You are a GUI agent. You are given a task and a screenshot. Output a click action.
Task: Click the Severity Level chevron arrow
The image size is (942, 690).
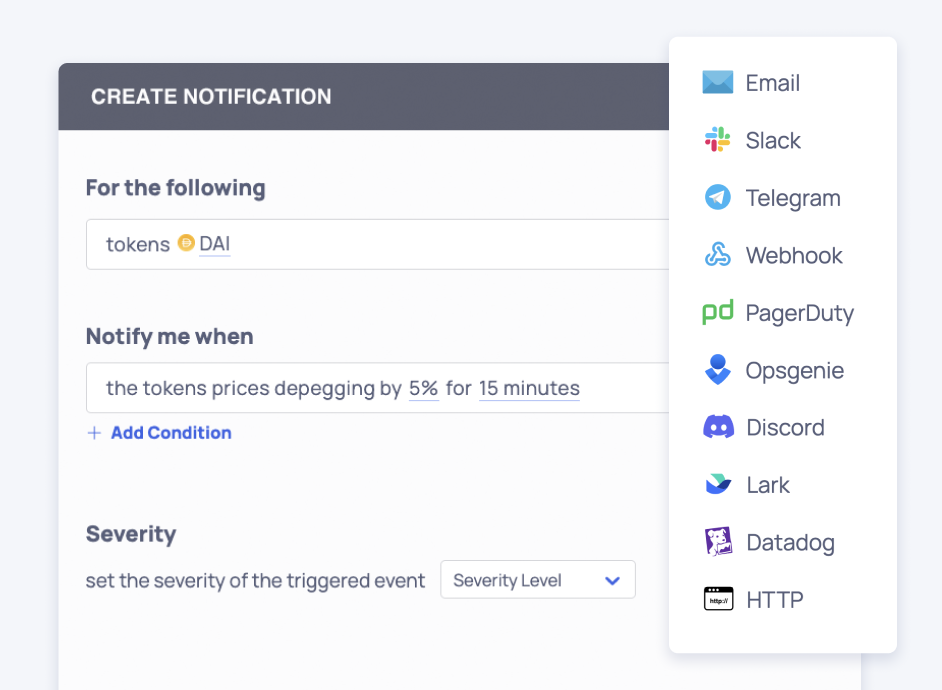point(613,580)
